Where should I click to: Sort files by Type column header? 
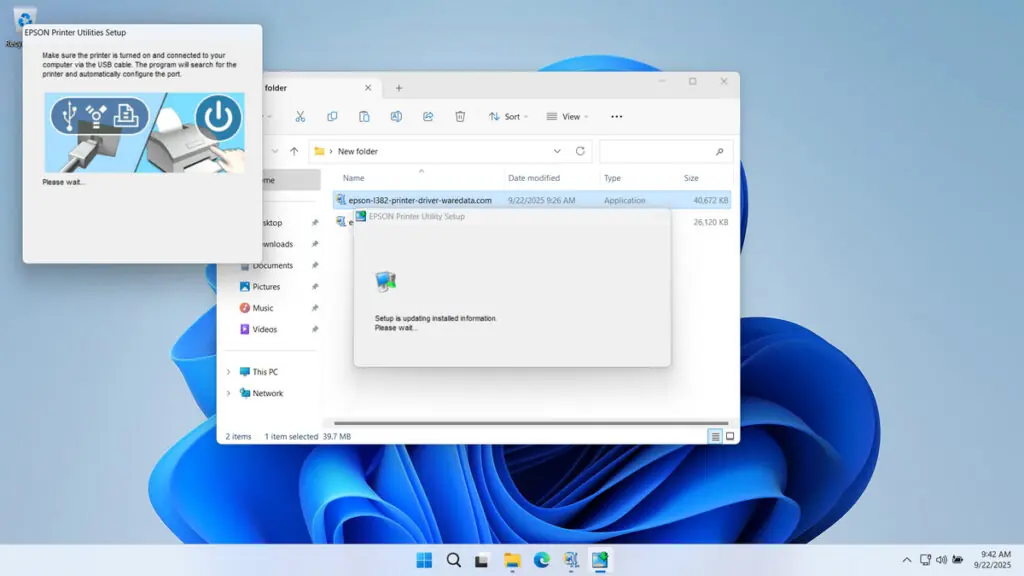612,178
